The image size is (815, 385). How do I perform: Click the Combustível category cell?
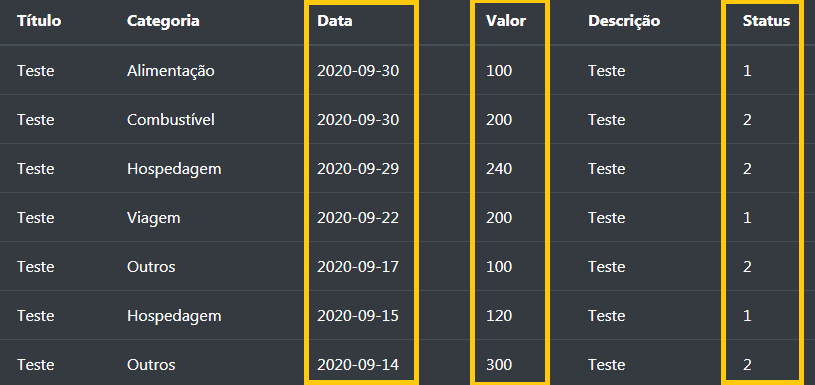(x=170, y=120)
